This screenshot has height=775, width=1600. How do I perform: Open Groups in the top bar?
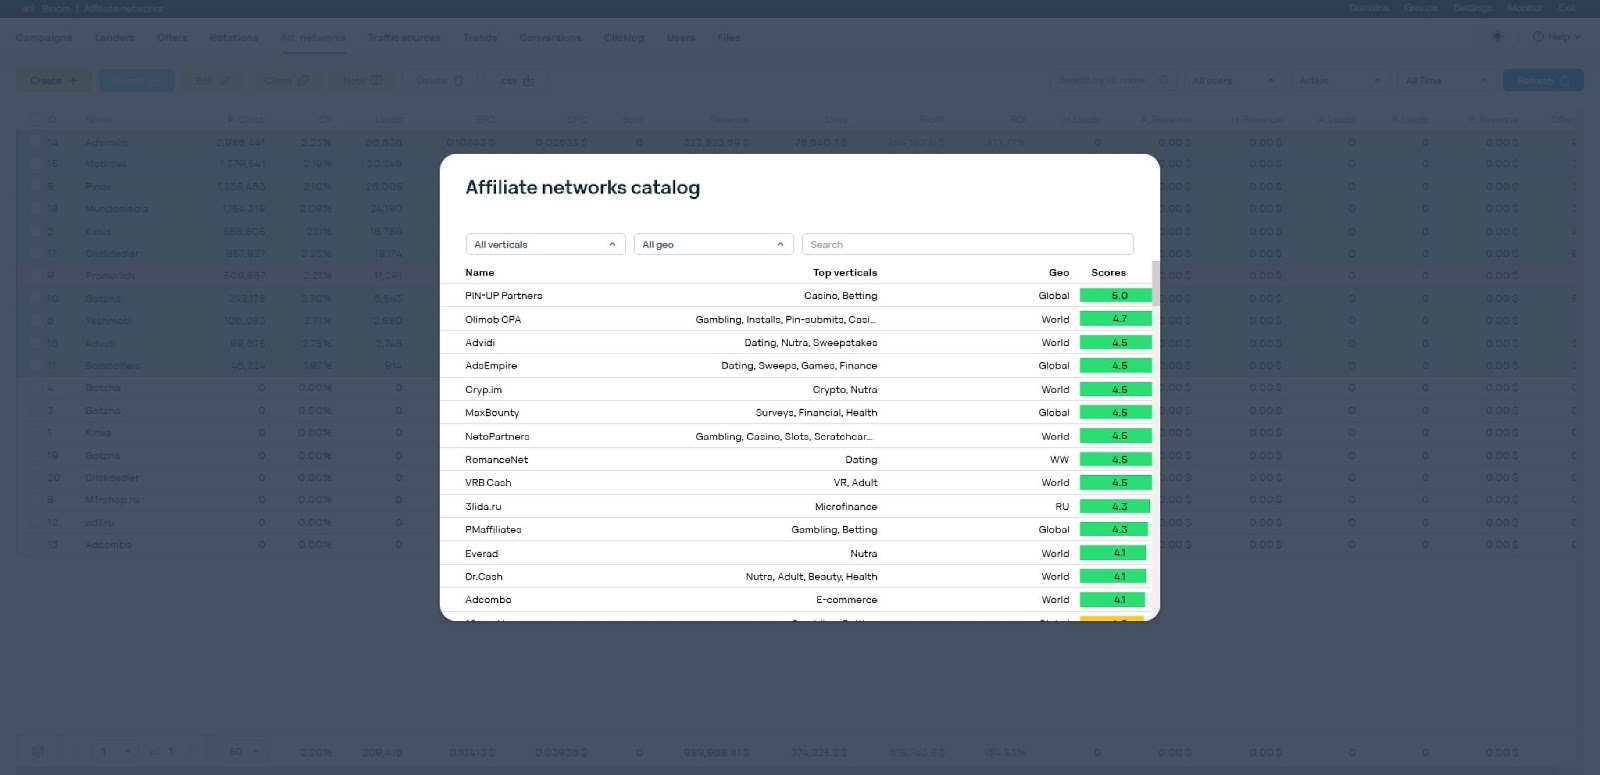(1420, 8)
